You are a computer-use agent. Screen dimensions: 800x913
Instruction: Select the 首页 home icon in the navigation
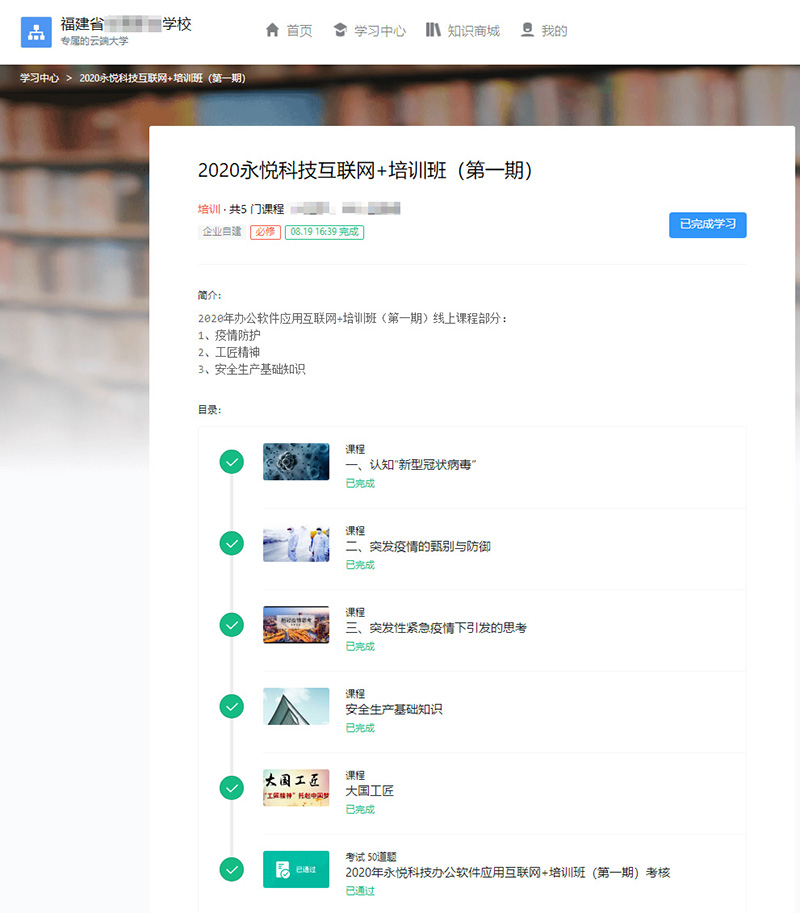pos(272,31)
